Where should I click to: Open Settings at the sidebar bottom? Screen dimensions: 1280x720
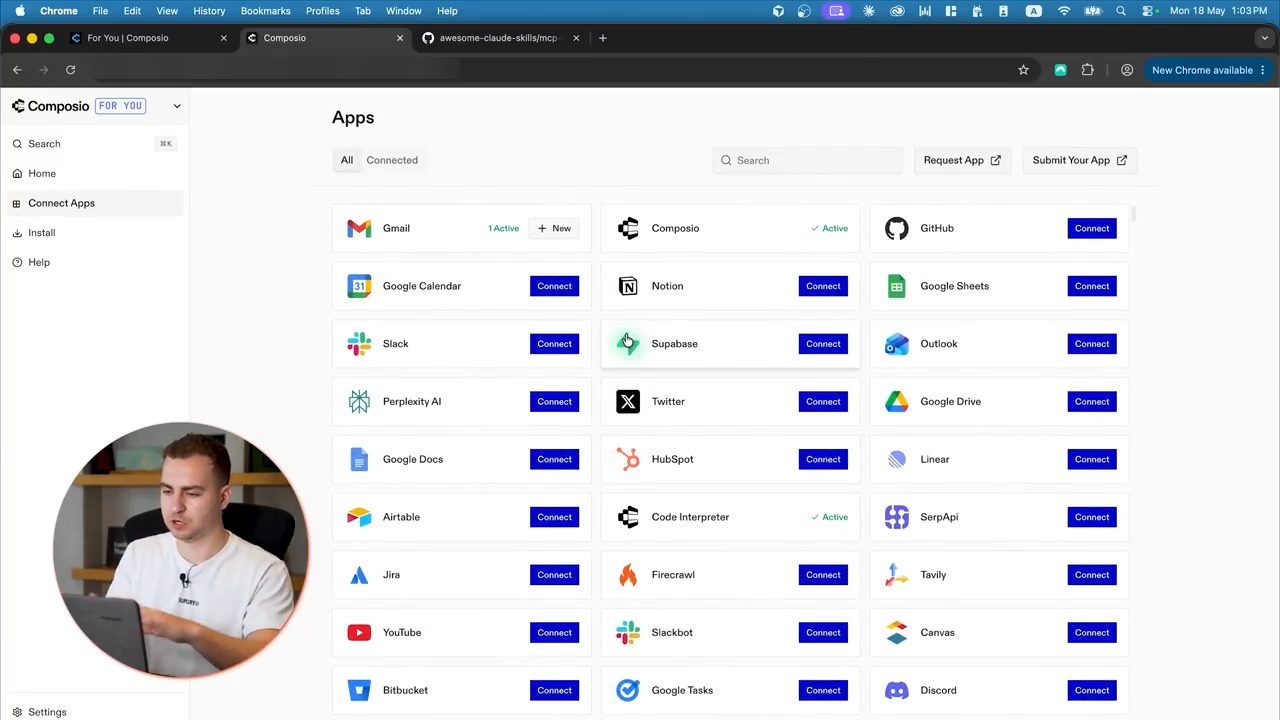coord(95,712)
